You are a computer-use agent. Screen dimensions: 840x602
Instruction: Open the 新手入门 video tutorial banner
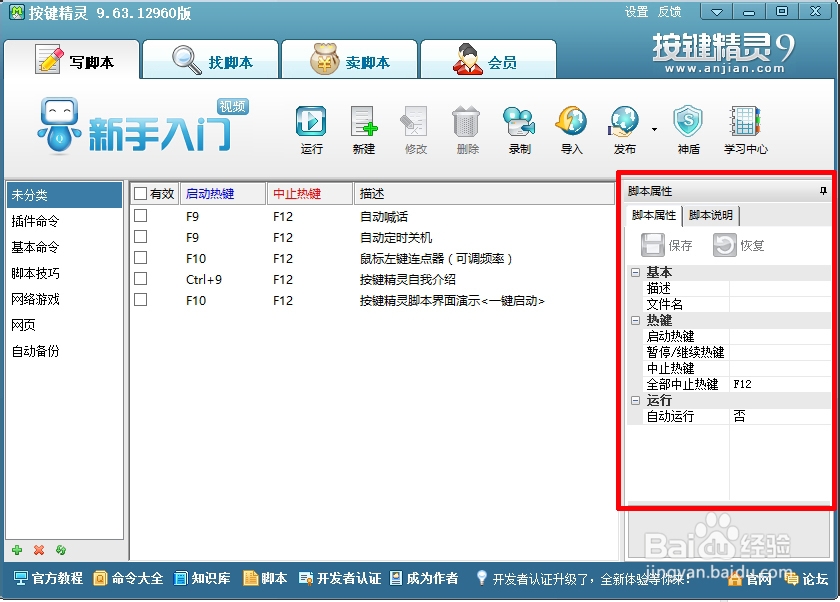click(142, 126)
